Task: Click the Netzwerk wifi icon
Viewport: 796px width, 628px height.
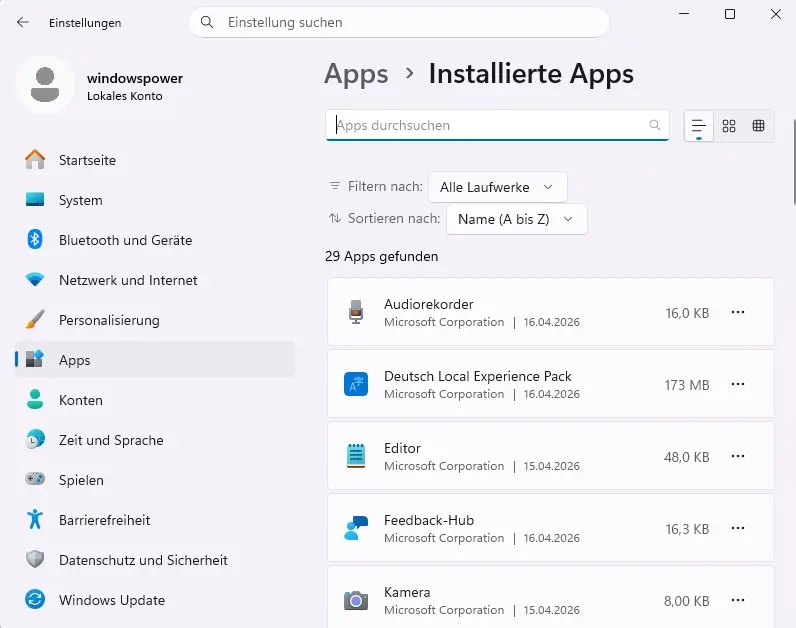Action: (35, 280)
